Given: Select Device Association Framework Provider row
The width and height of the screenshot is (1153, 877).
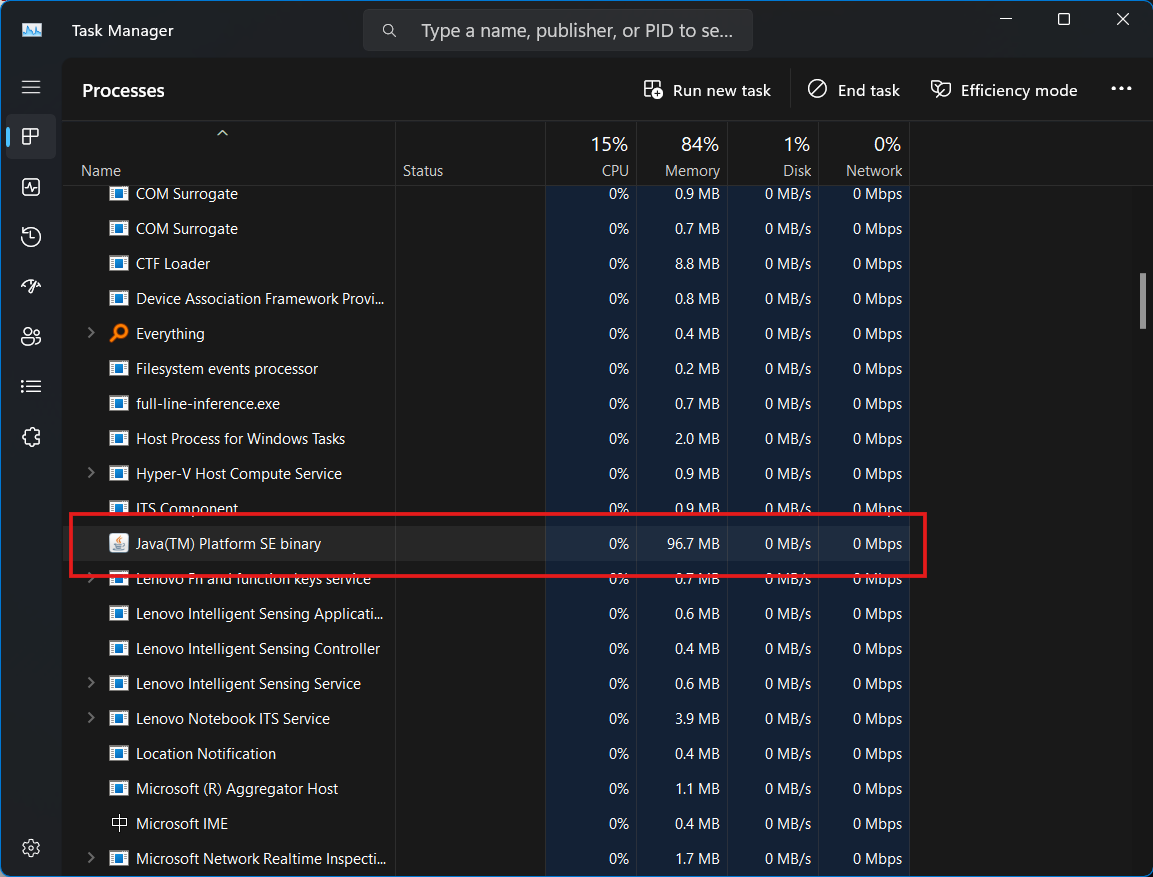Looking at the screenshot, I should 487,298.
